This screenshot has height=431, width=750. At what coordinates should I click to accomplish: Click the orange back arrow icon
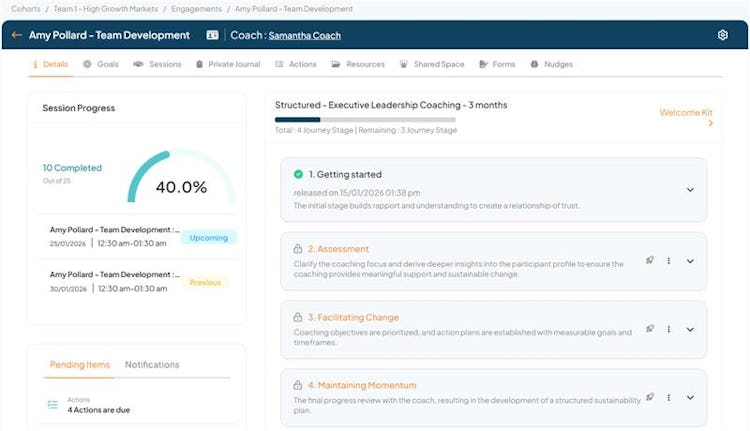point(16,35)
